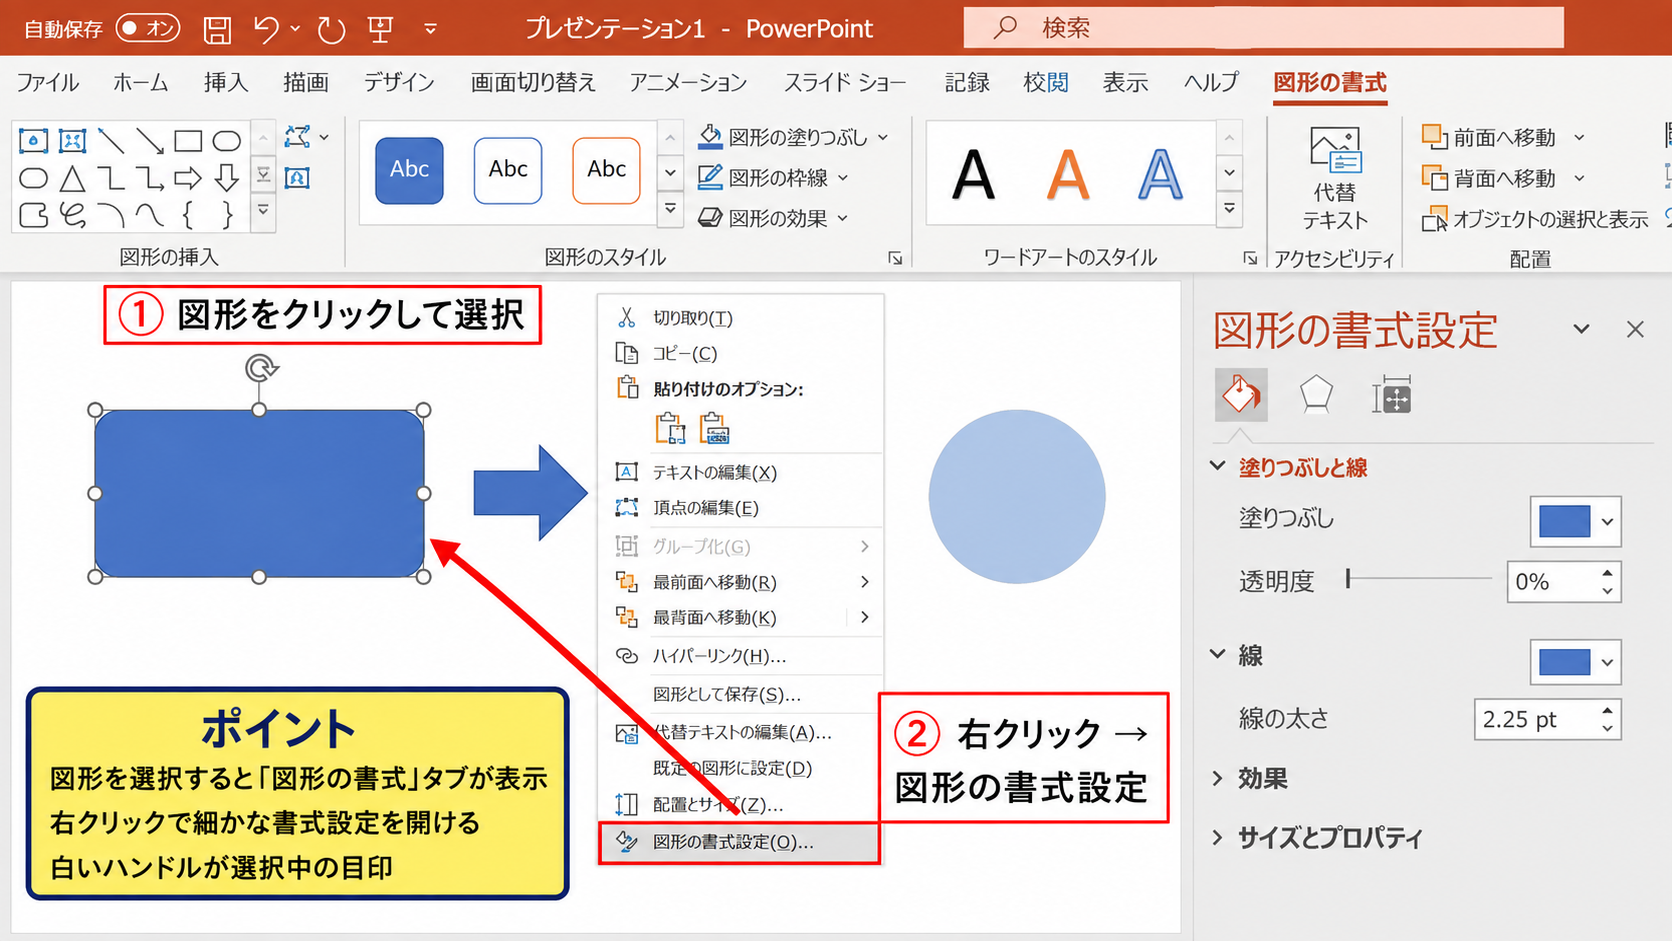
Task: Click the 代替テキスト button
Action: click(x=1335, y=179)
